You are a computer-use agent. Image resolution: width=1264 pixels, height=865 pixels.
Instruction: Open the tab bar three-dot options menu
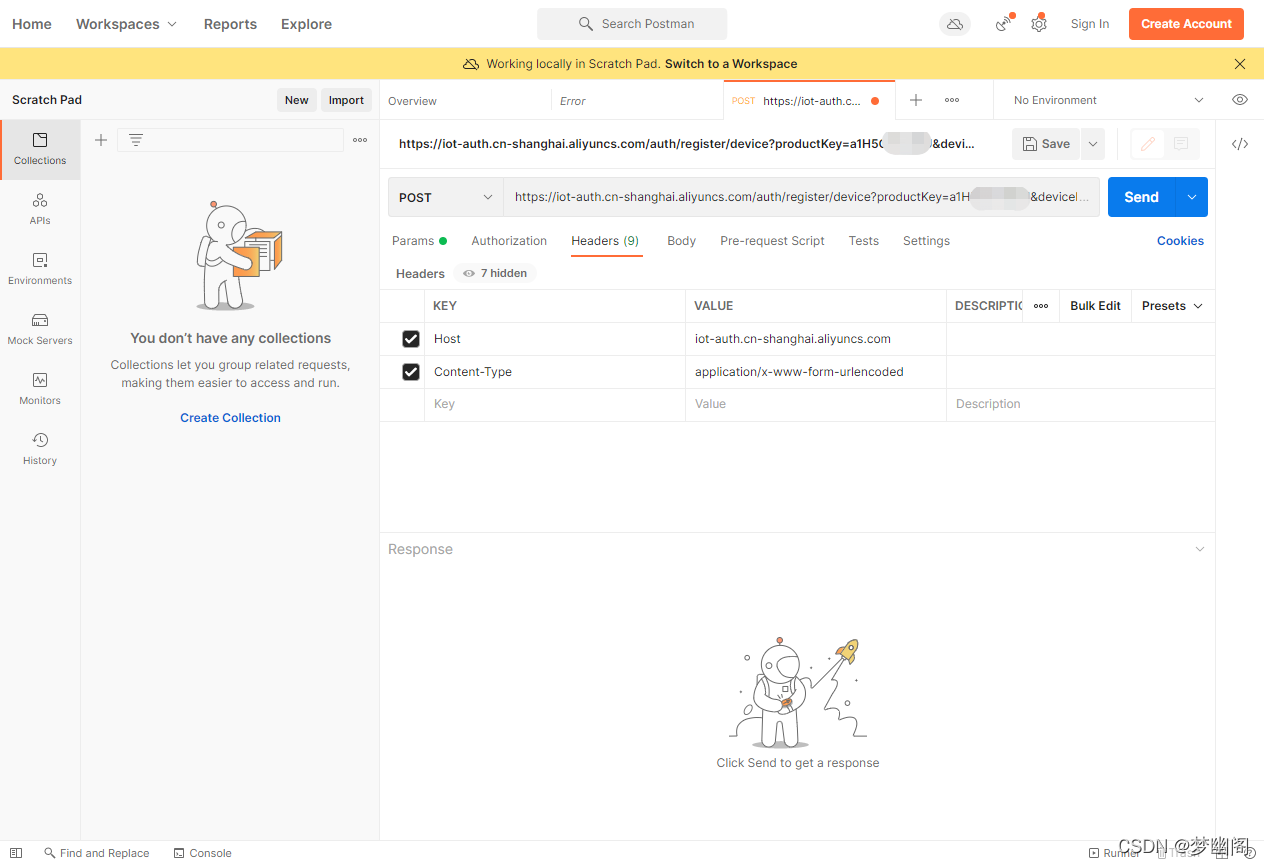pos(952,100)
